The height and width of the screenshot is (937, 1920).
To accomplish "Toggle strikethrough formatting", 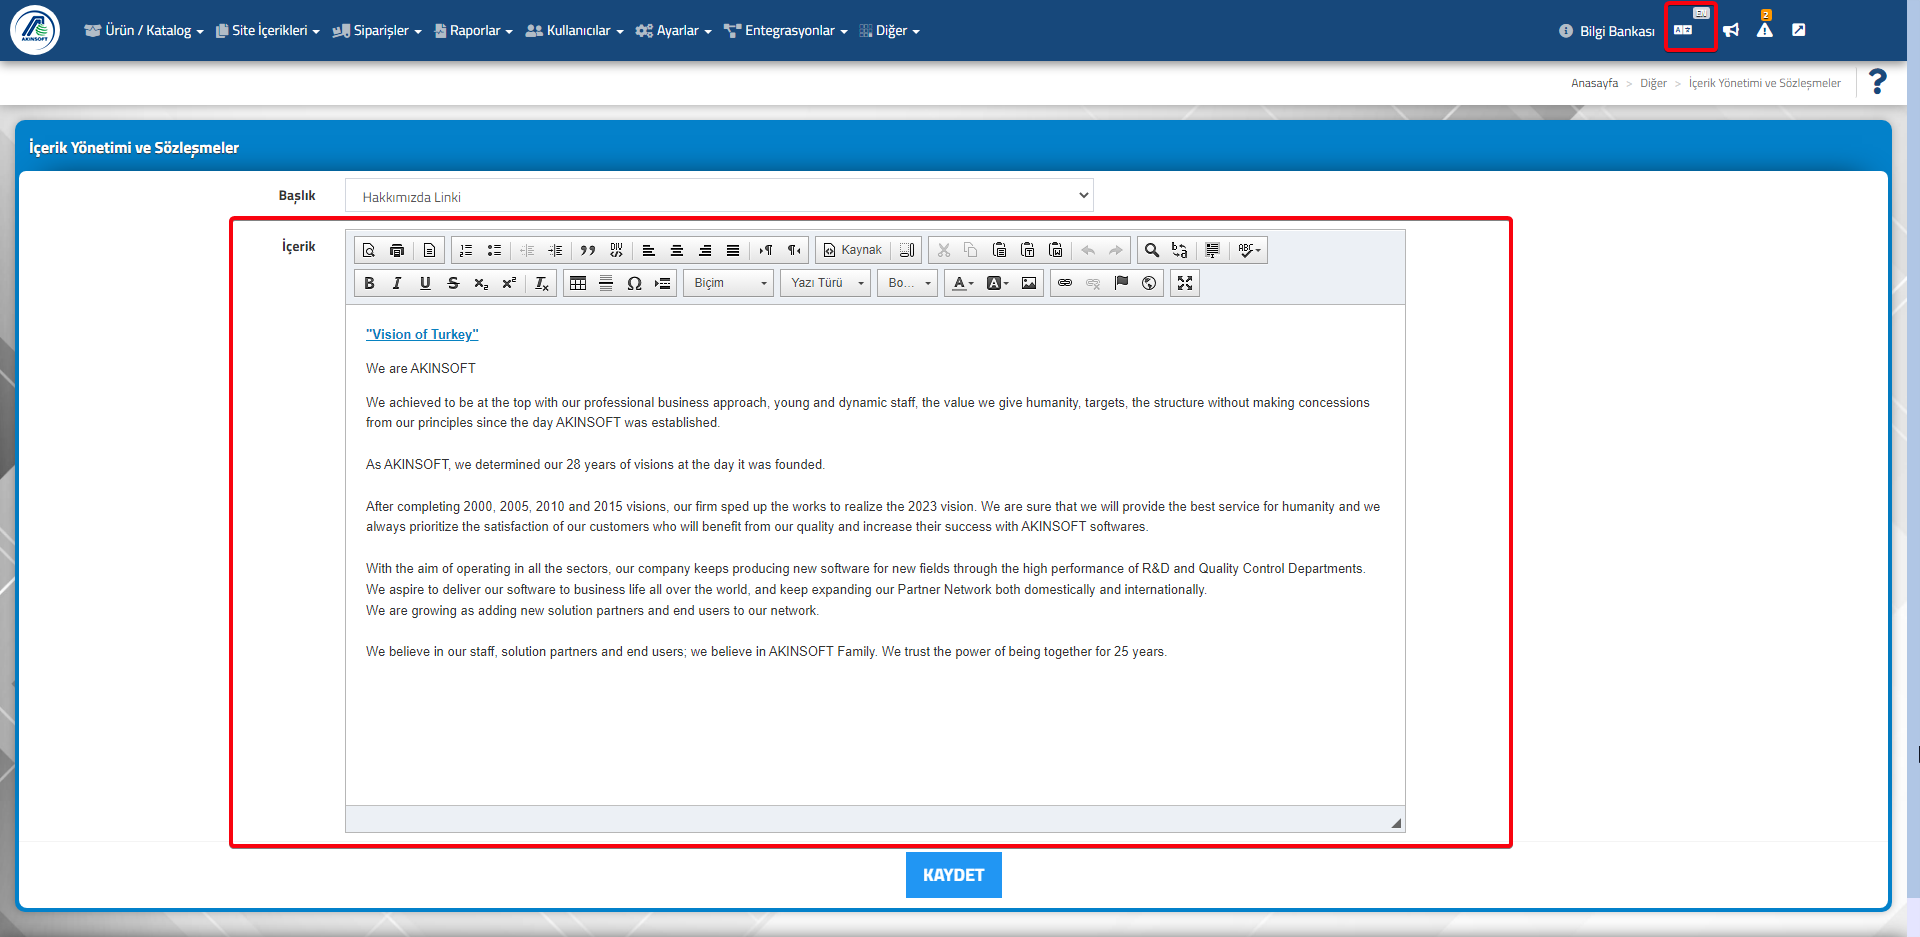I will [x=453, y=283].
